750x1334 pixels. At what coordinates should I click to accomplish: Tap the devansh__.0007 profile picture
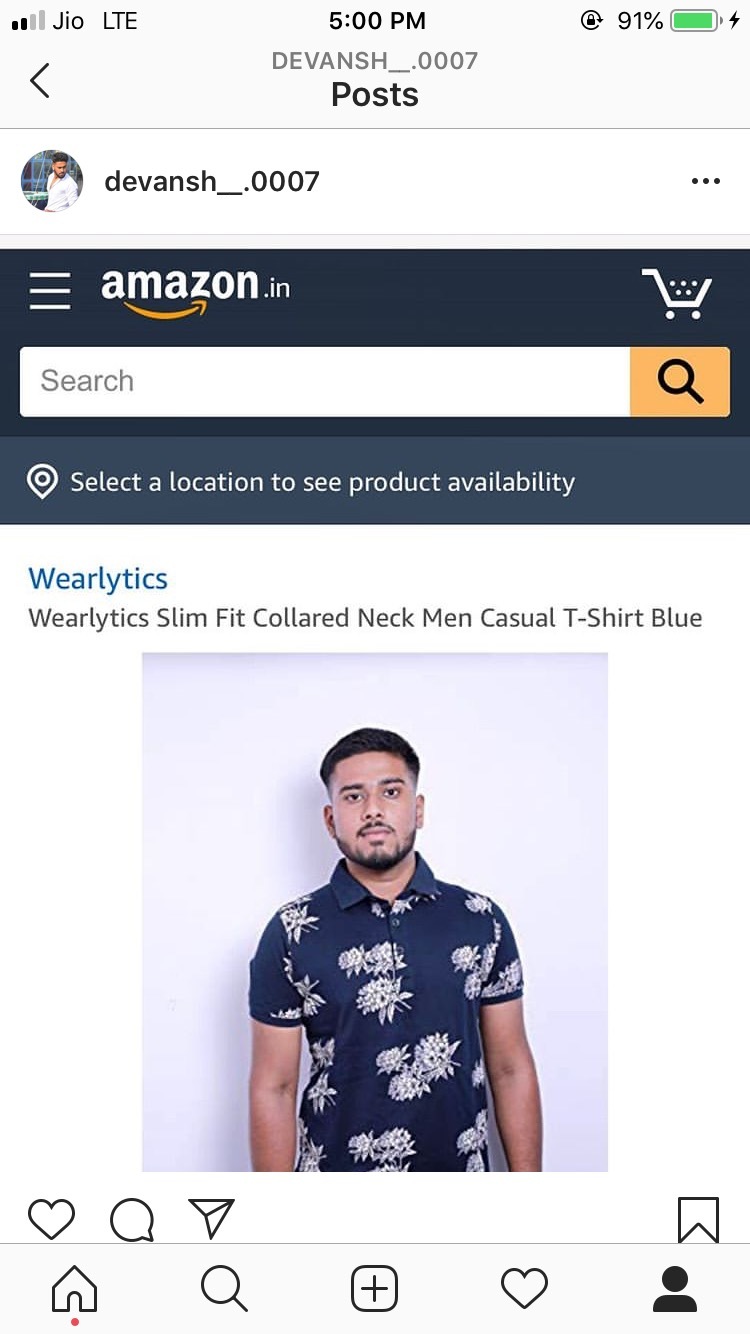[x=51, y=181]
